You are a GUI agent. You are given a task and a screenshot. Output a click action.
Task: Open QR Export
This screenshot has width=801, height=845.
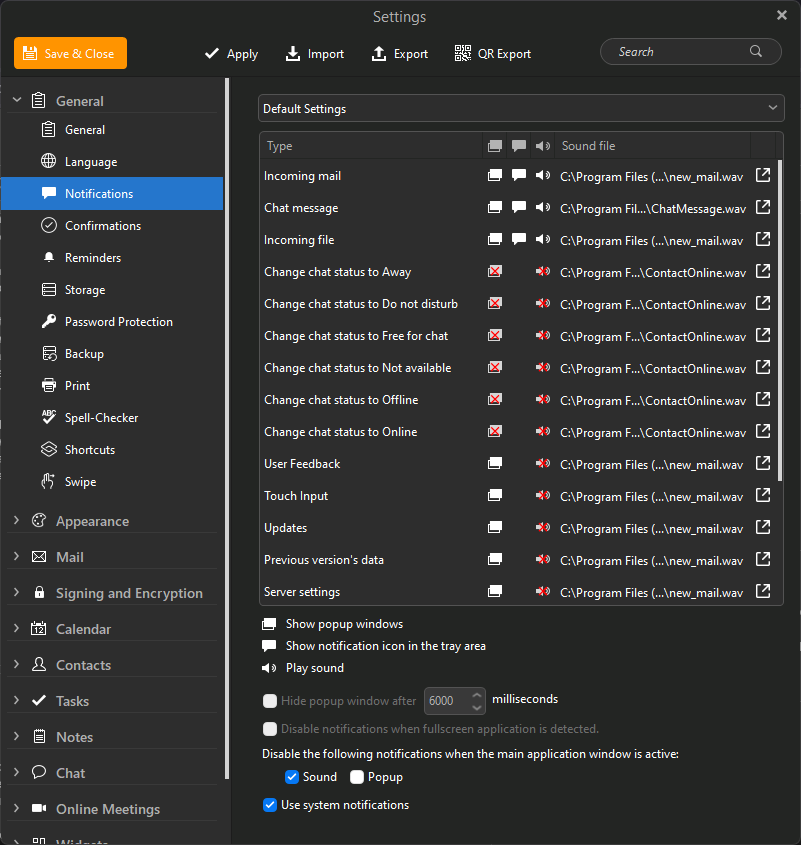(493, 53)
